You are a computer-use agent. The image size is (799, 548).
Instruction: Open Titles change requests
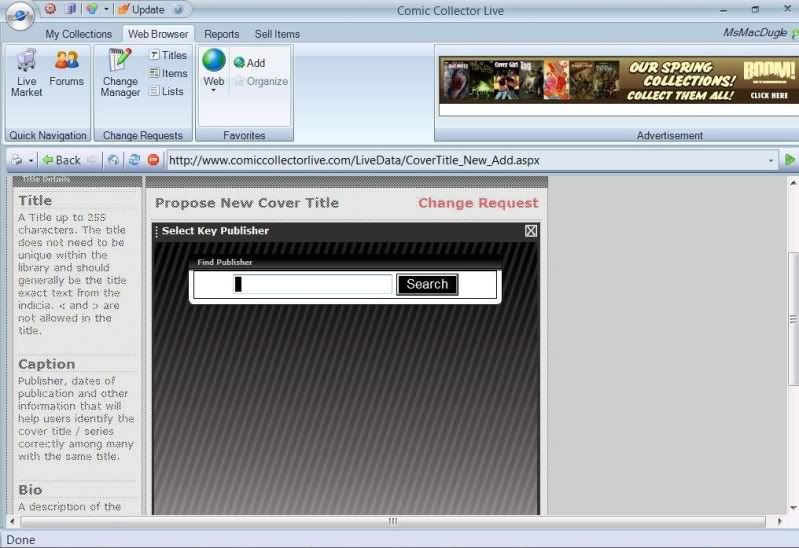pyautogui.click(x=168, y=55)
